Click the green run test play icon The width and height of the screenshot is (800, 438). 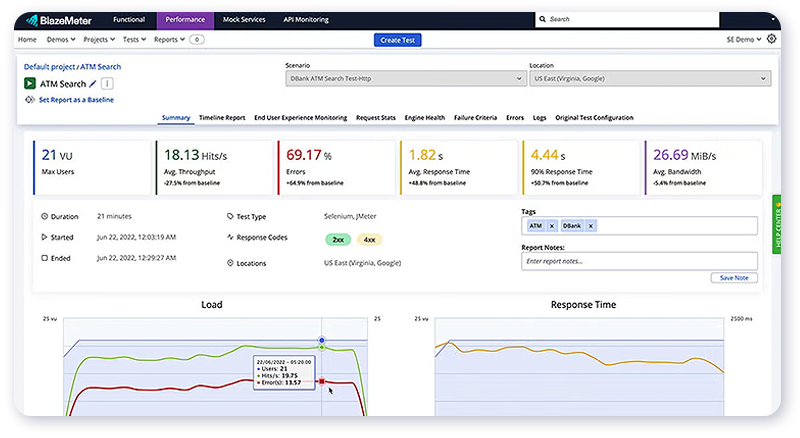pyautogui.click(x=30, y=84)
